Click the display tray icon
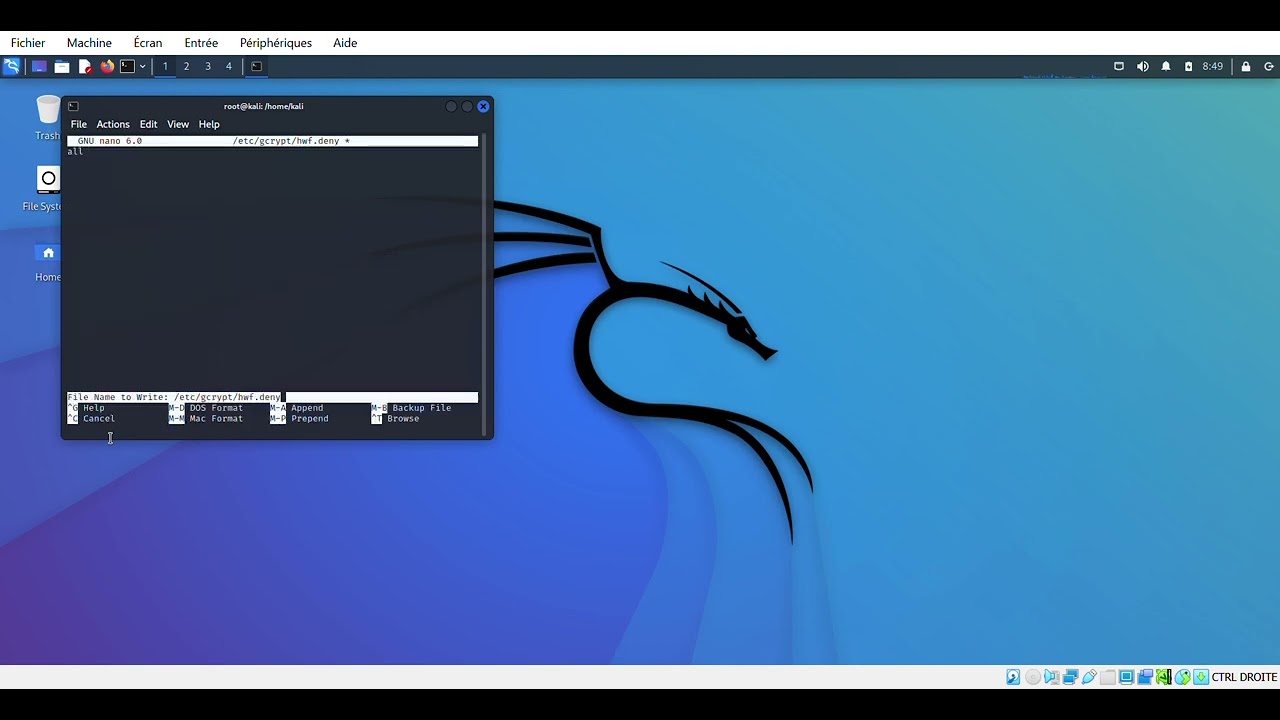 [x=1119, y=66]
